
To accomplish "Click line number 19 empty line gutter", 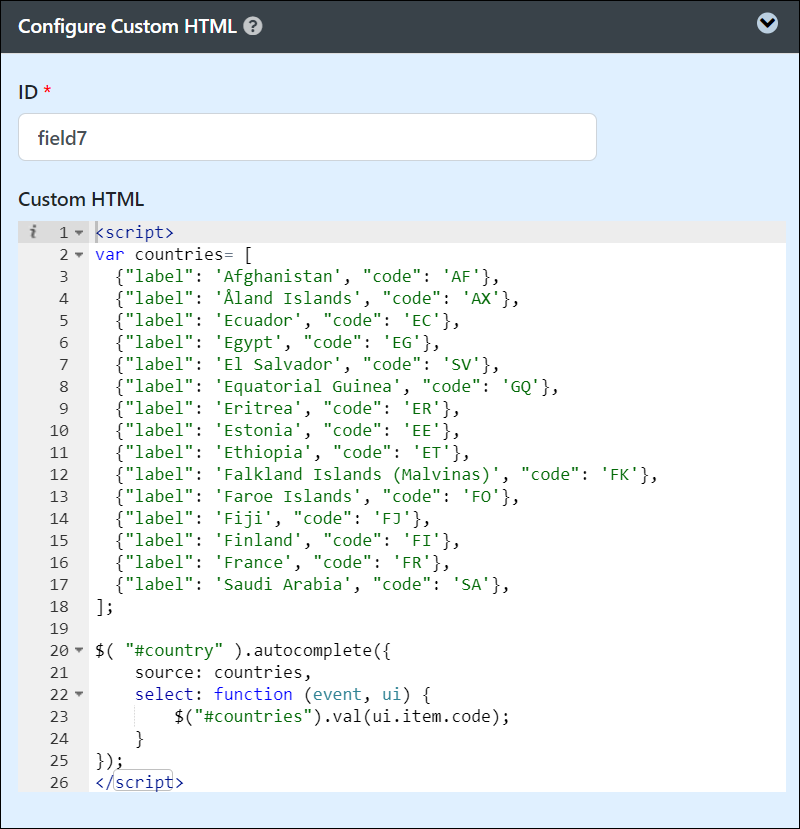I will [x=59, y=628].
